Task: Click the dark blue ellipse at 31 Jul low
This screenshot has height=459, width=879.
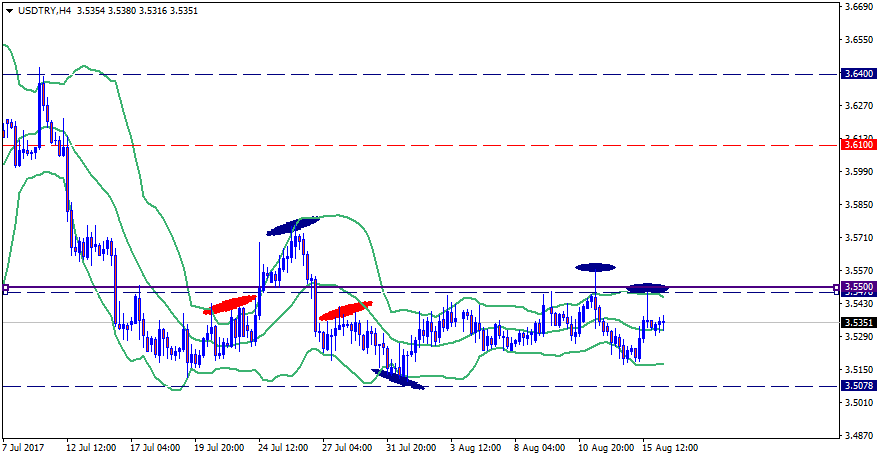Action: pos(397,378)
